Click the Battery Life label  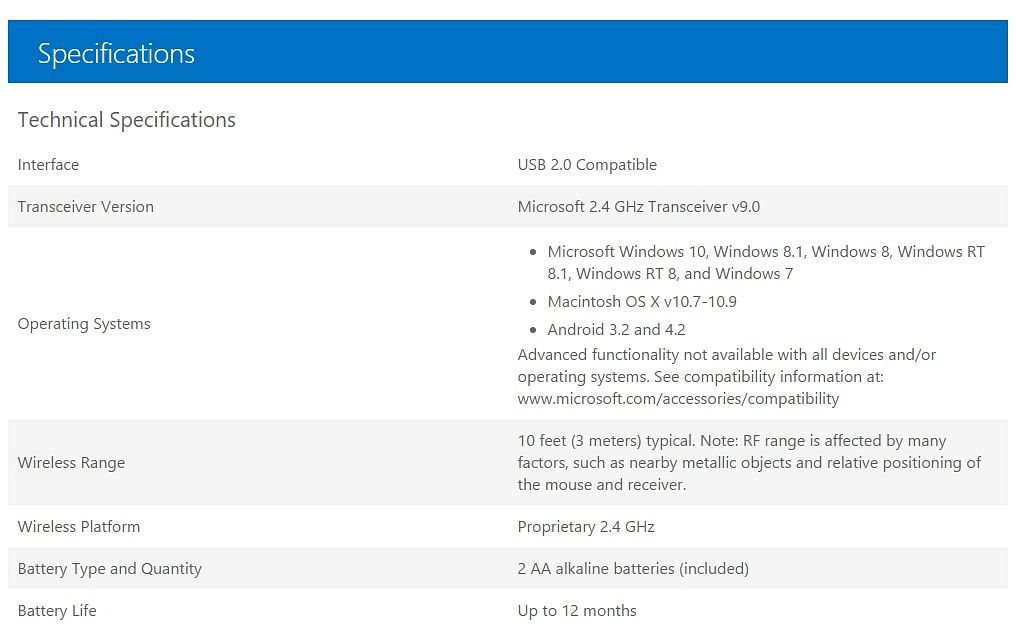[x=57, y=610]
